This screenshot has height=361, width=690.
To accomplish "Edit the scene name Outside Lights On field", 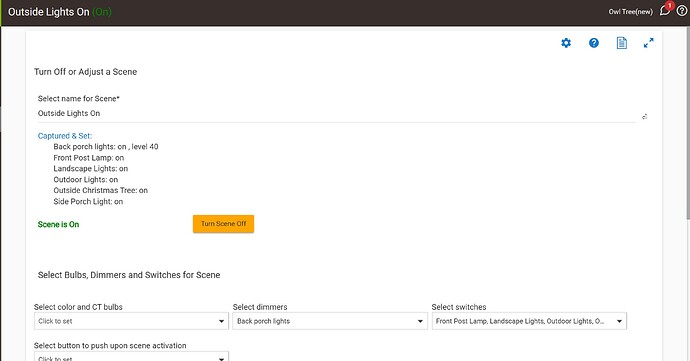I will pyautogui.click(x=336, y=113).
